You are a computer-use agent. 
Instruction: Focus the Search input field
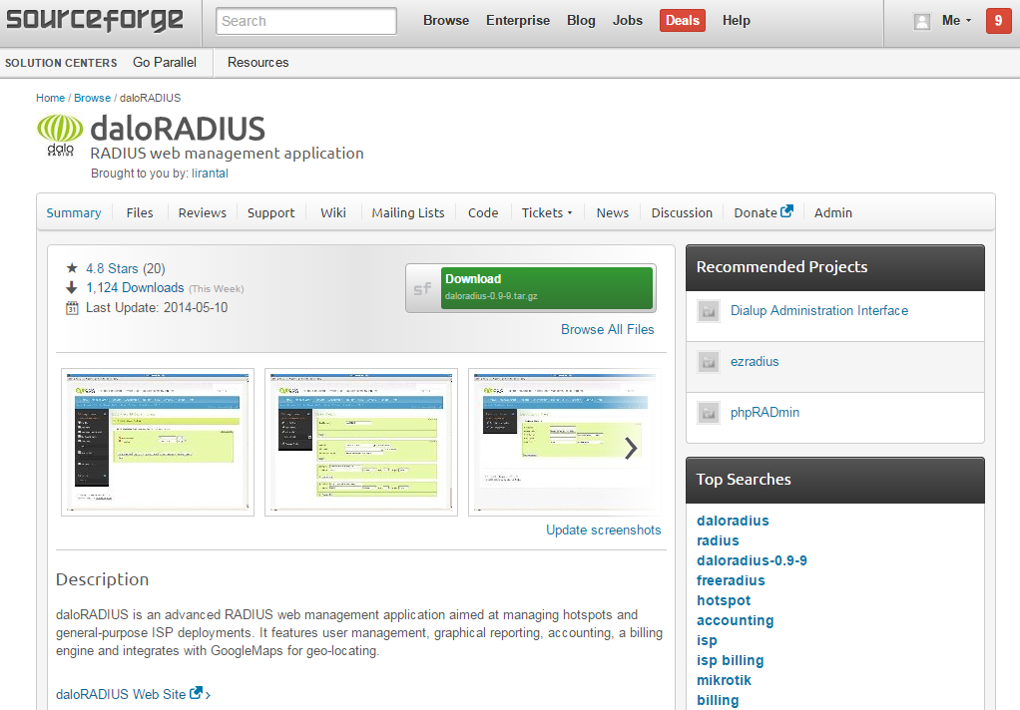[306, 21]
